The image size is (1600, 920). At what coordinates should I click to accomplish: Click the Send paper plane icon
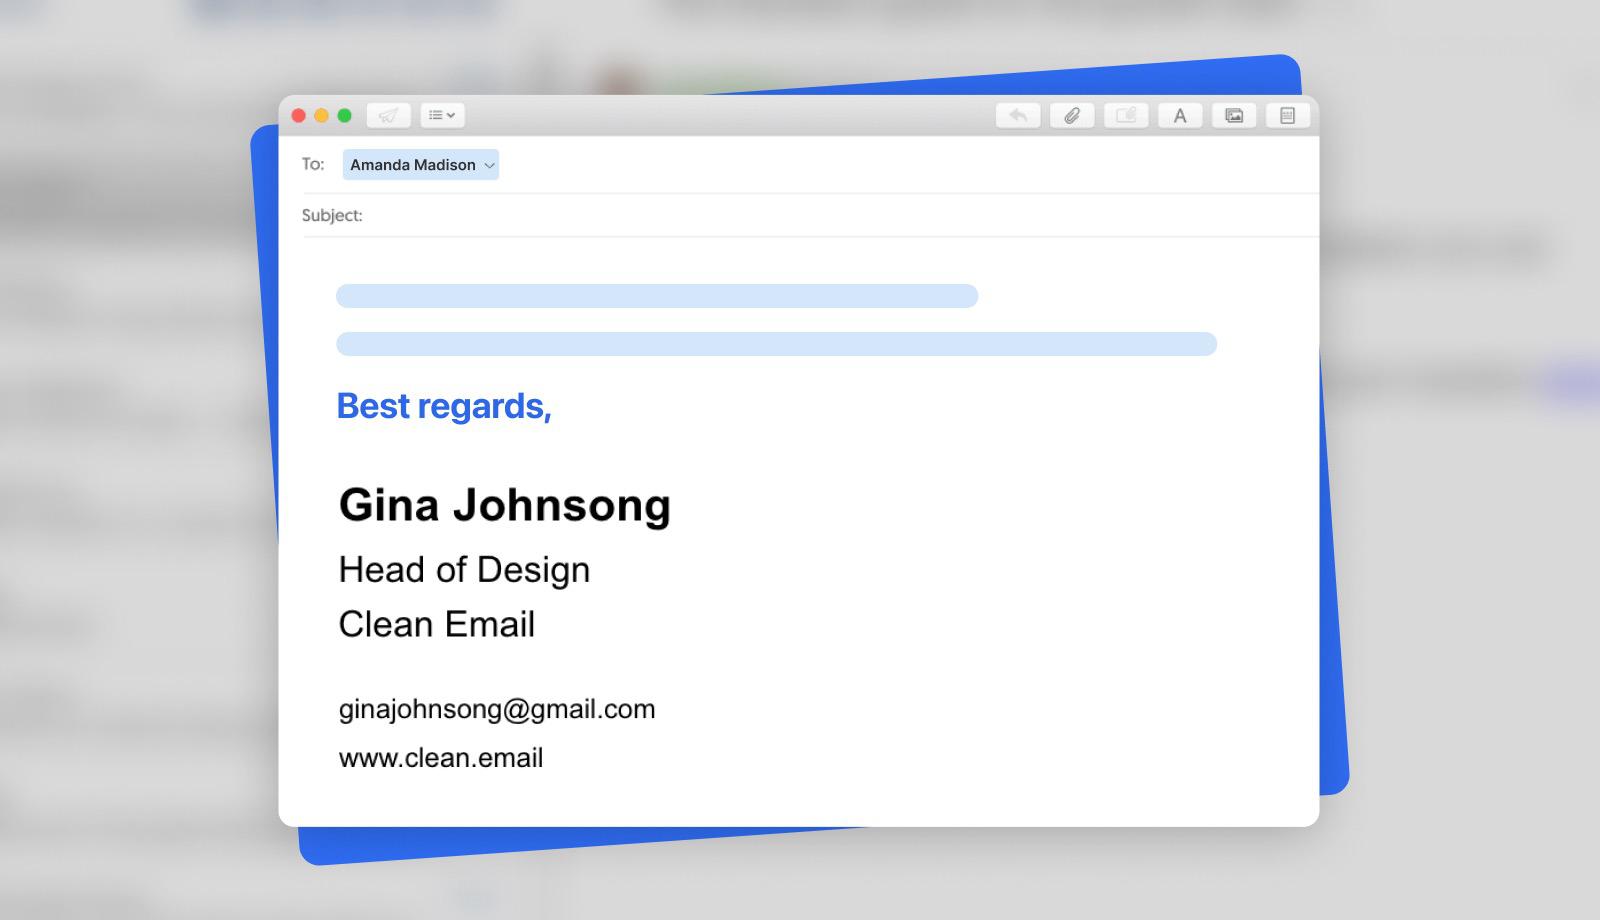388,114
